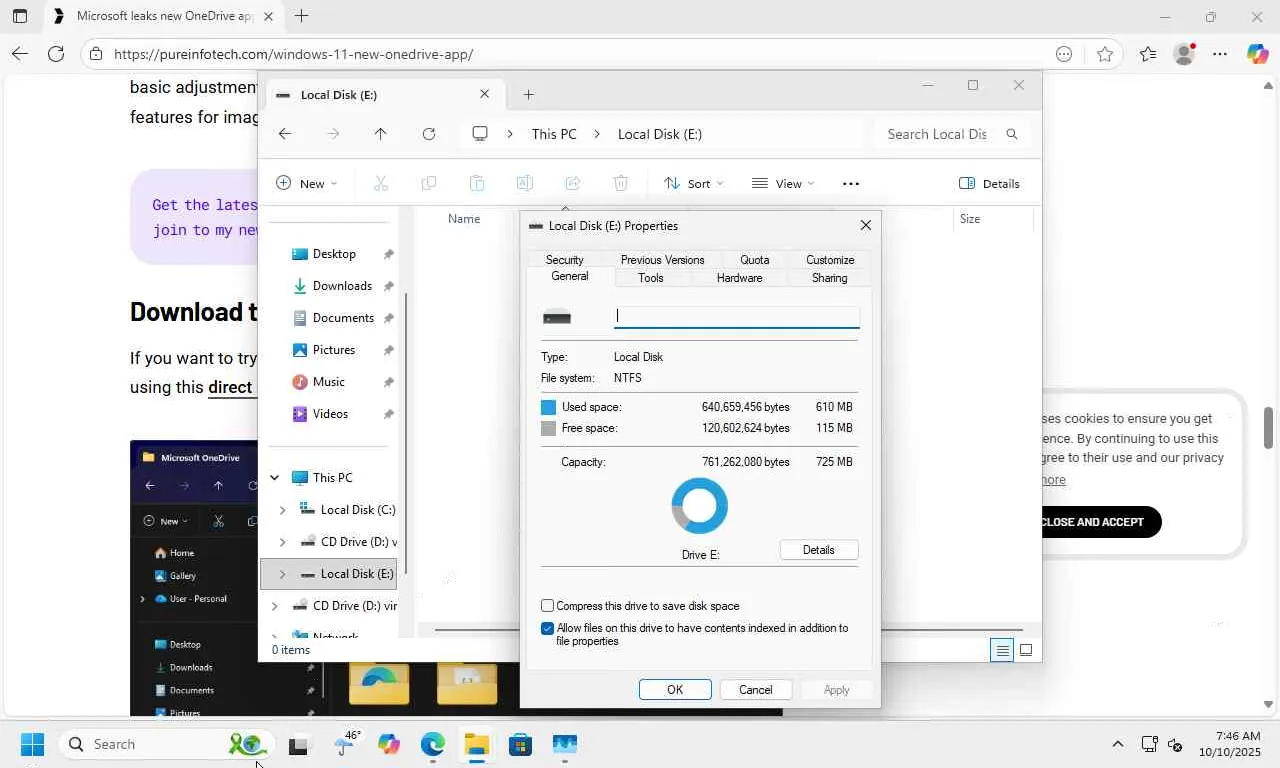
Task: Uncheck Allow files to be indexed option
Action: [547, 629]
